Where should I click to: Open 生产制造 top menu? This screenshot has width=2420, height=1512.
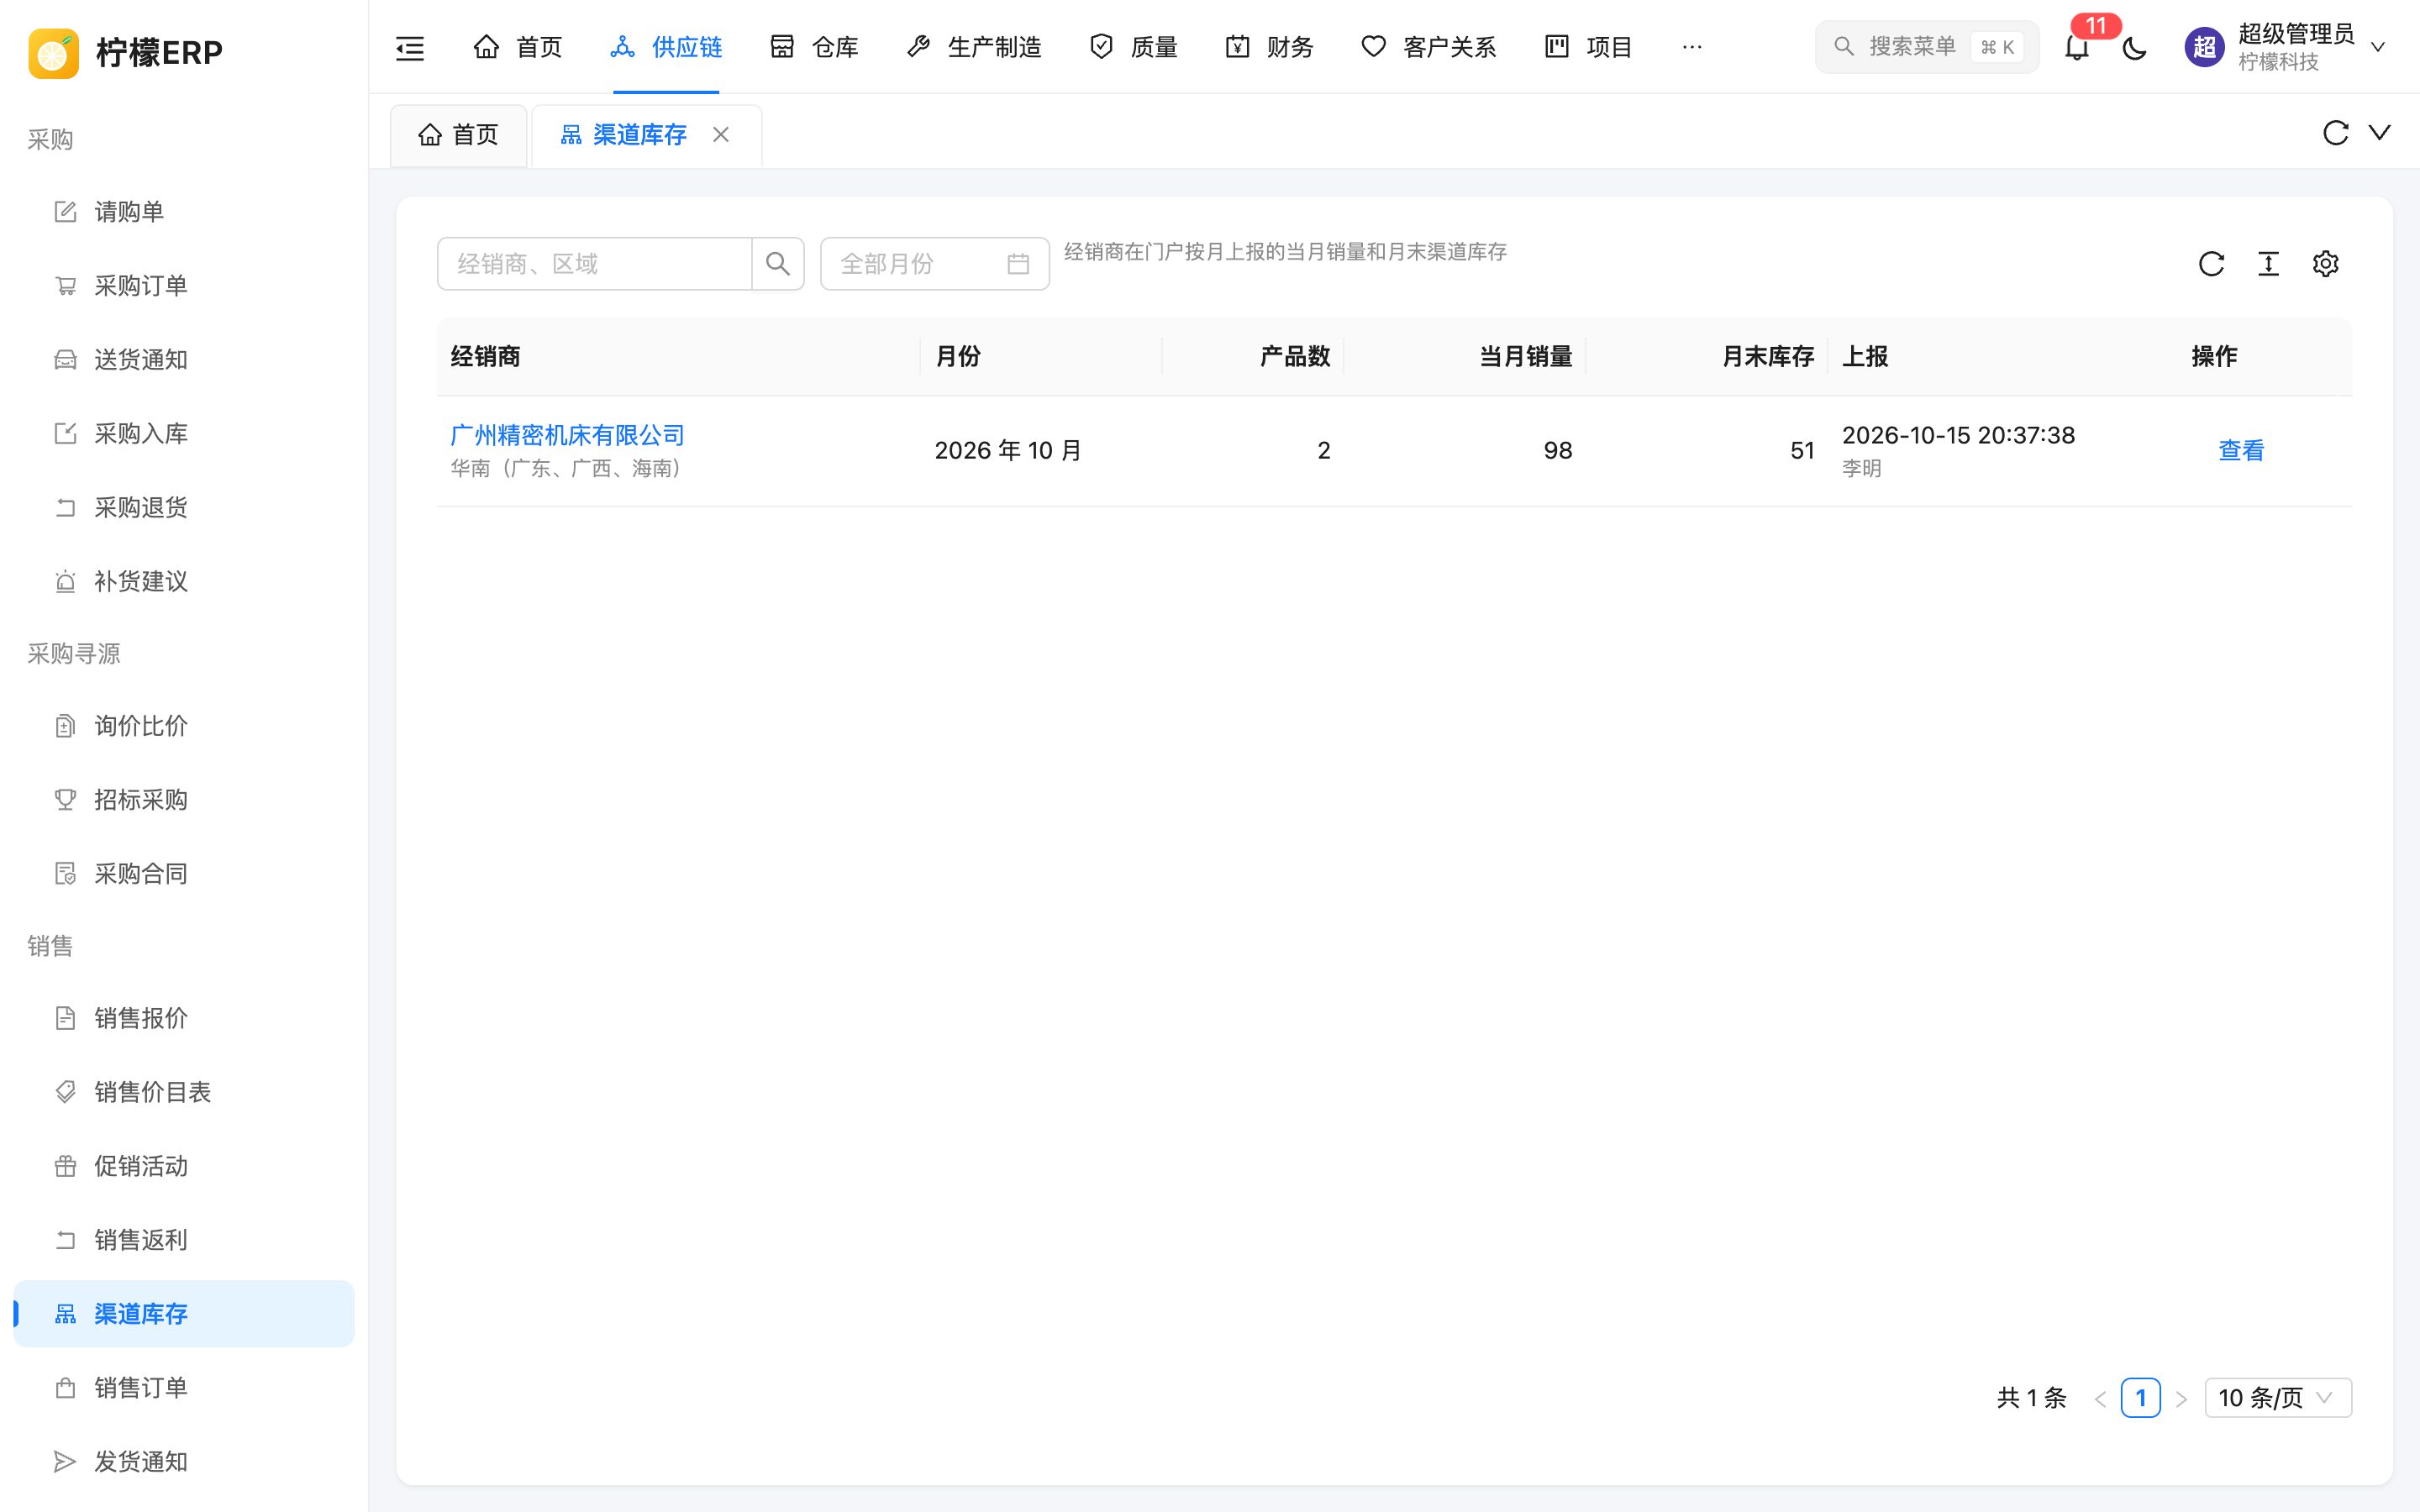coord(974,47)
